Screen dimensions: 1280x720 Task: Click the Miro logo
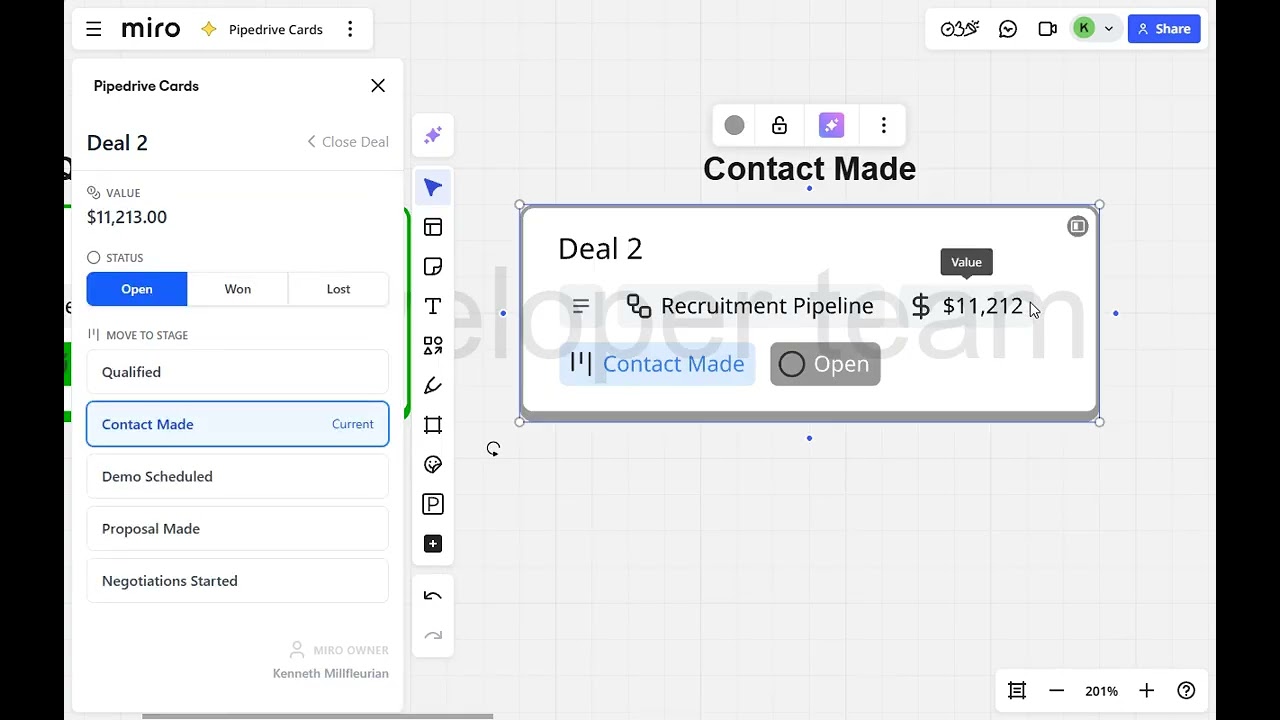pyautogui.click(x=151, y=29)
